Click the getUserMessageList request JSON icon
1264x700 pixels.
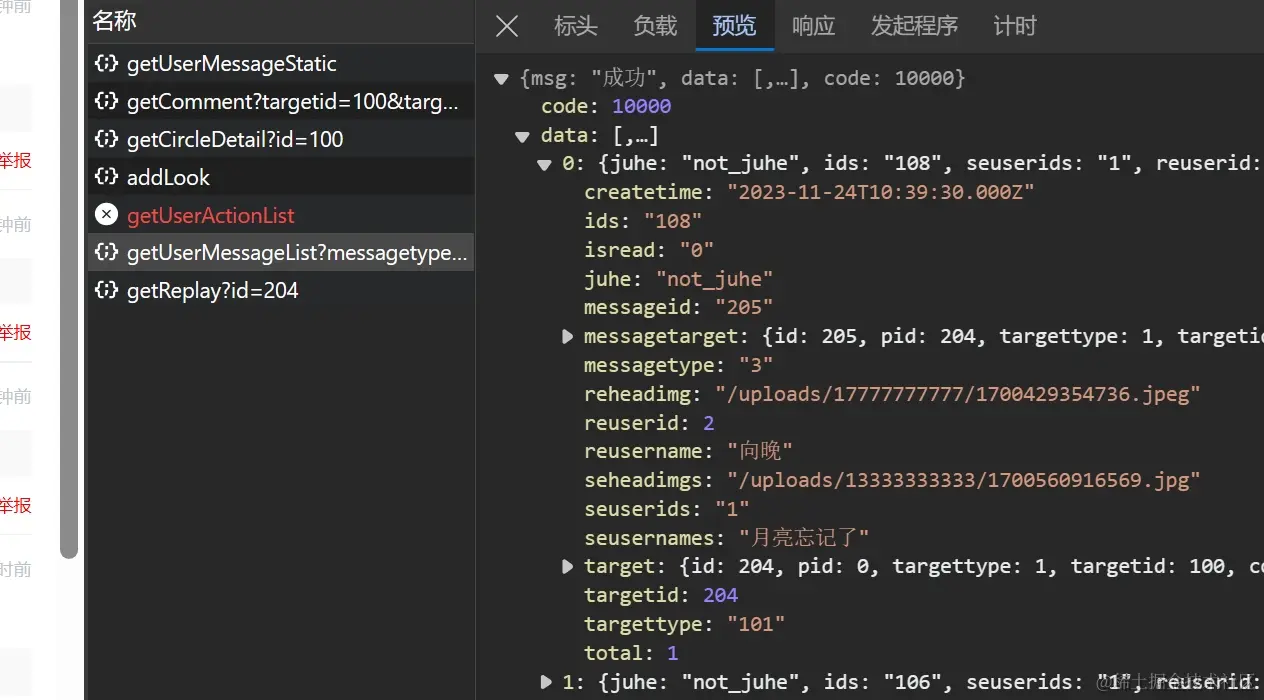106,253
